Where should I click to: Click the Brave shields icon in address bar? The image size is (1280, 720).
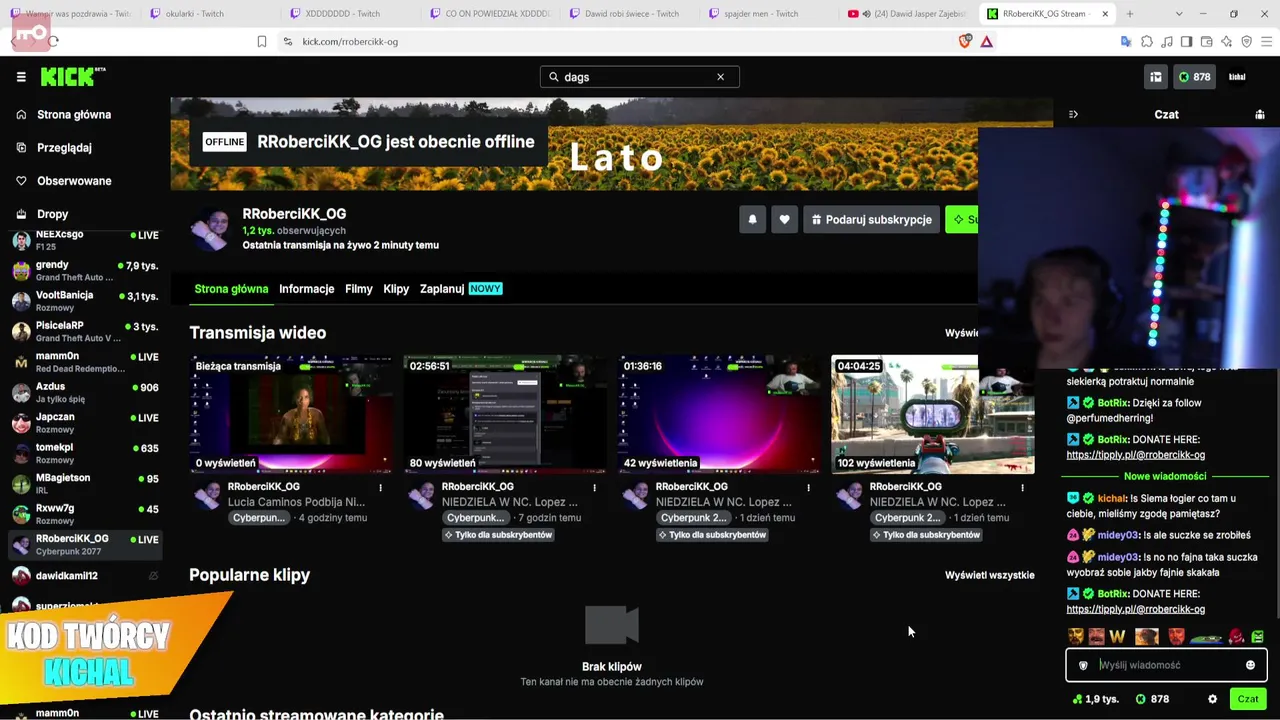pyautogui.click(x=965, y=41)
